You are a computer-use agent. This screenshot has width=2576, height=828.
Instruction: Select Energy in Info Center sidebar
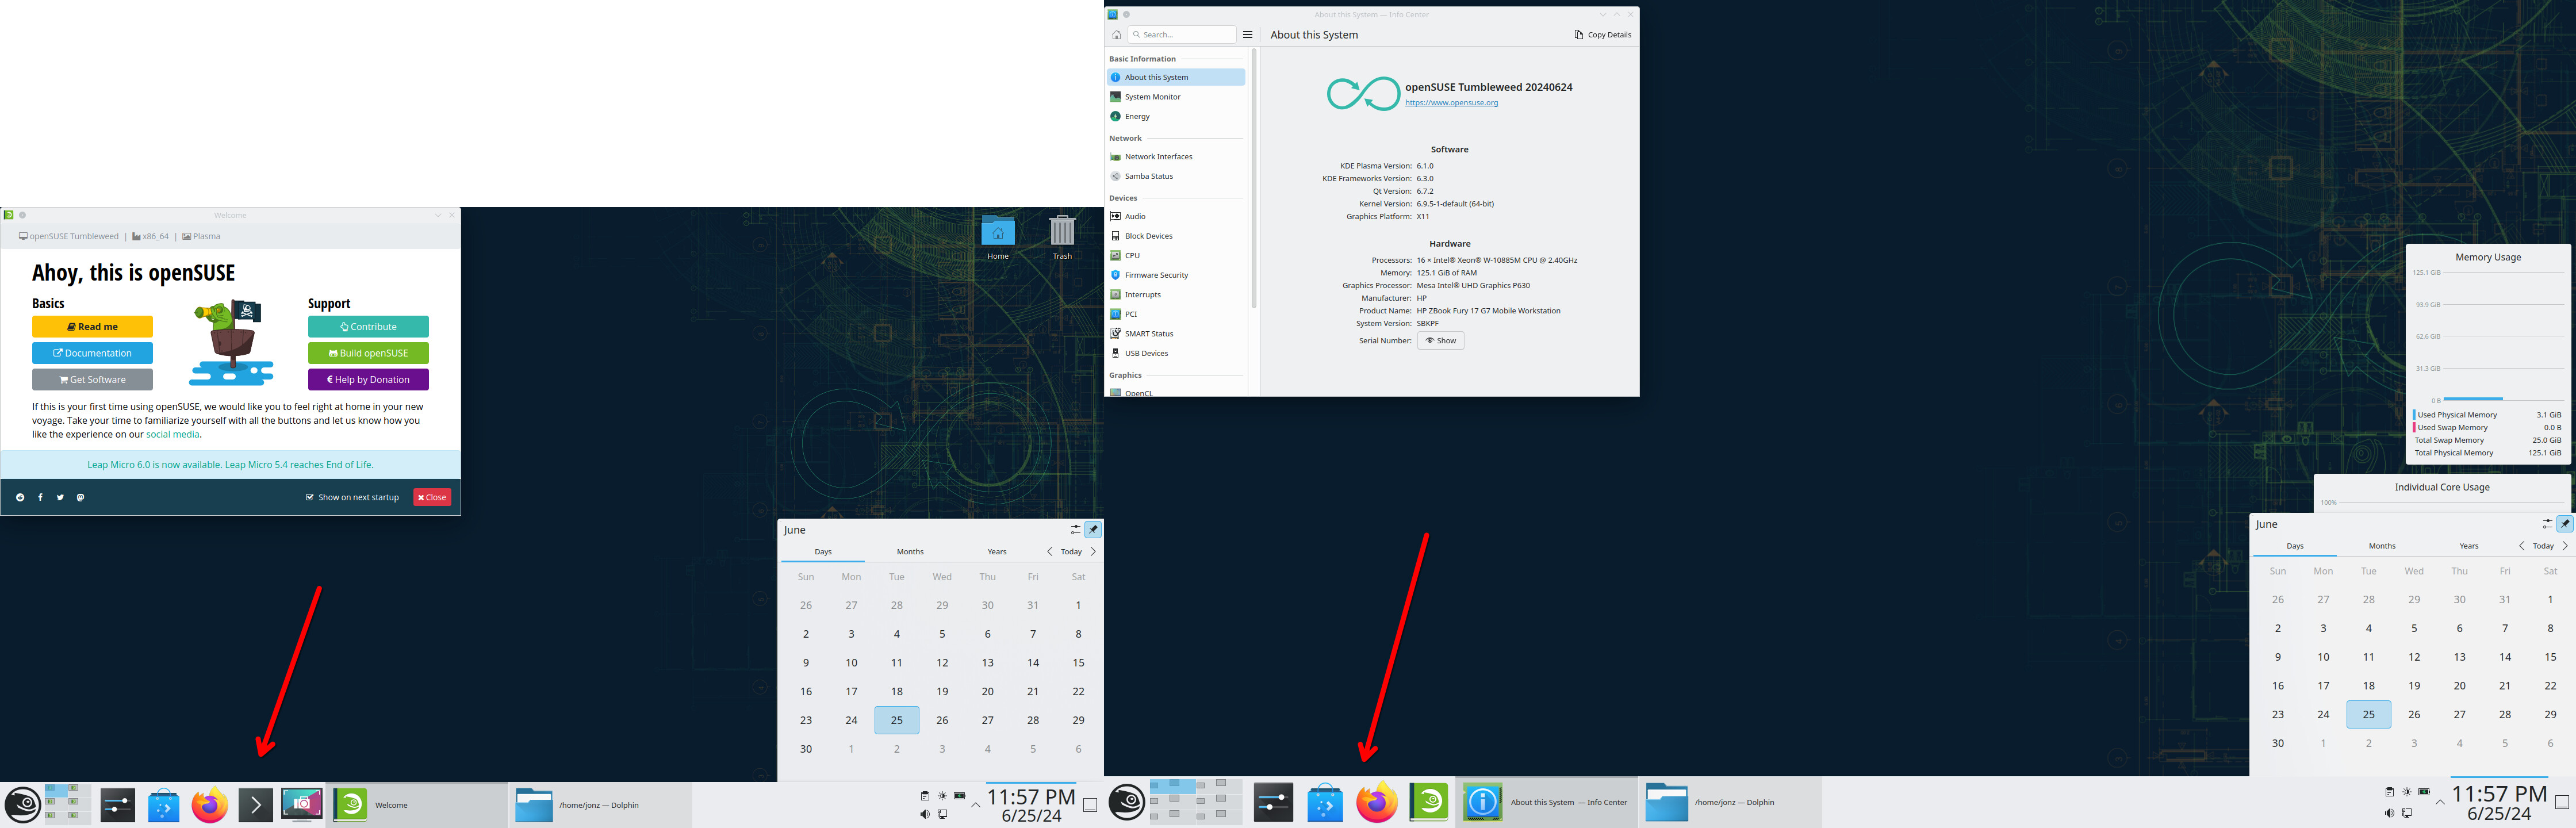[1176, 117]
